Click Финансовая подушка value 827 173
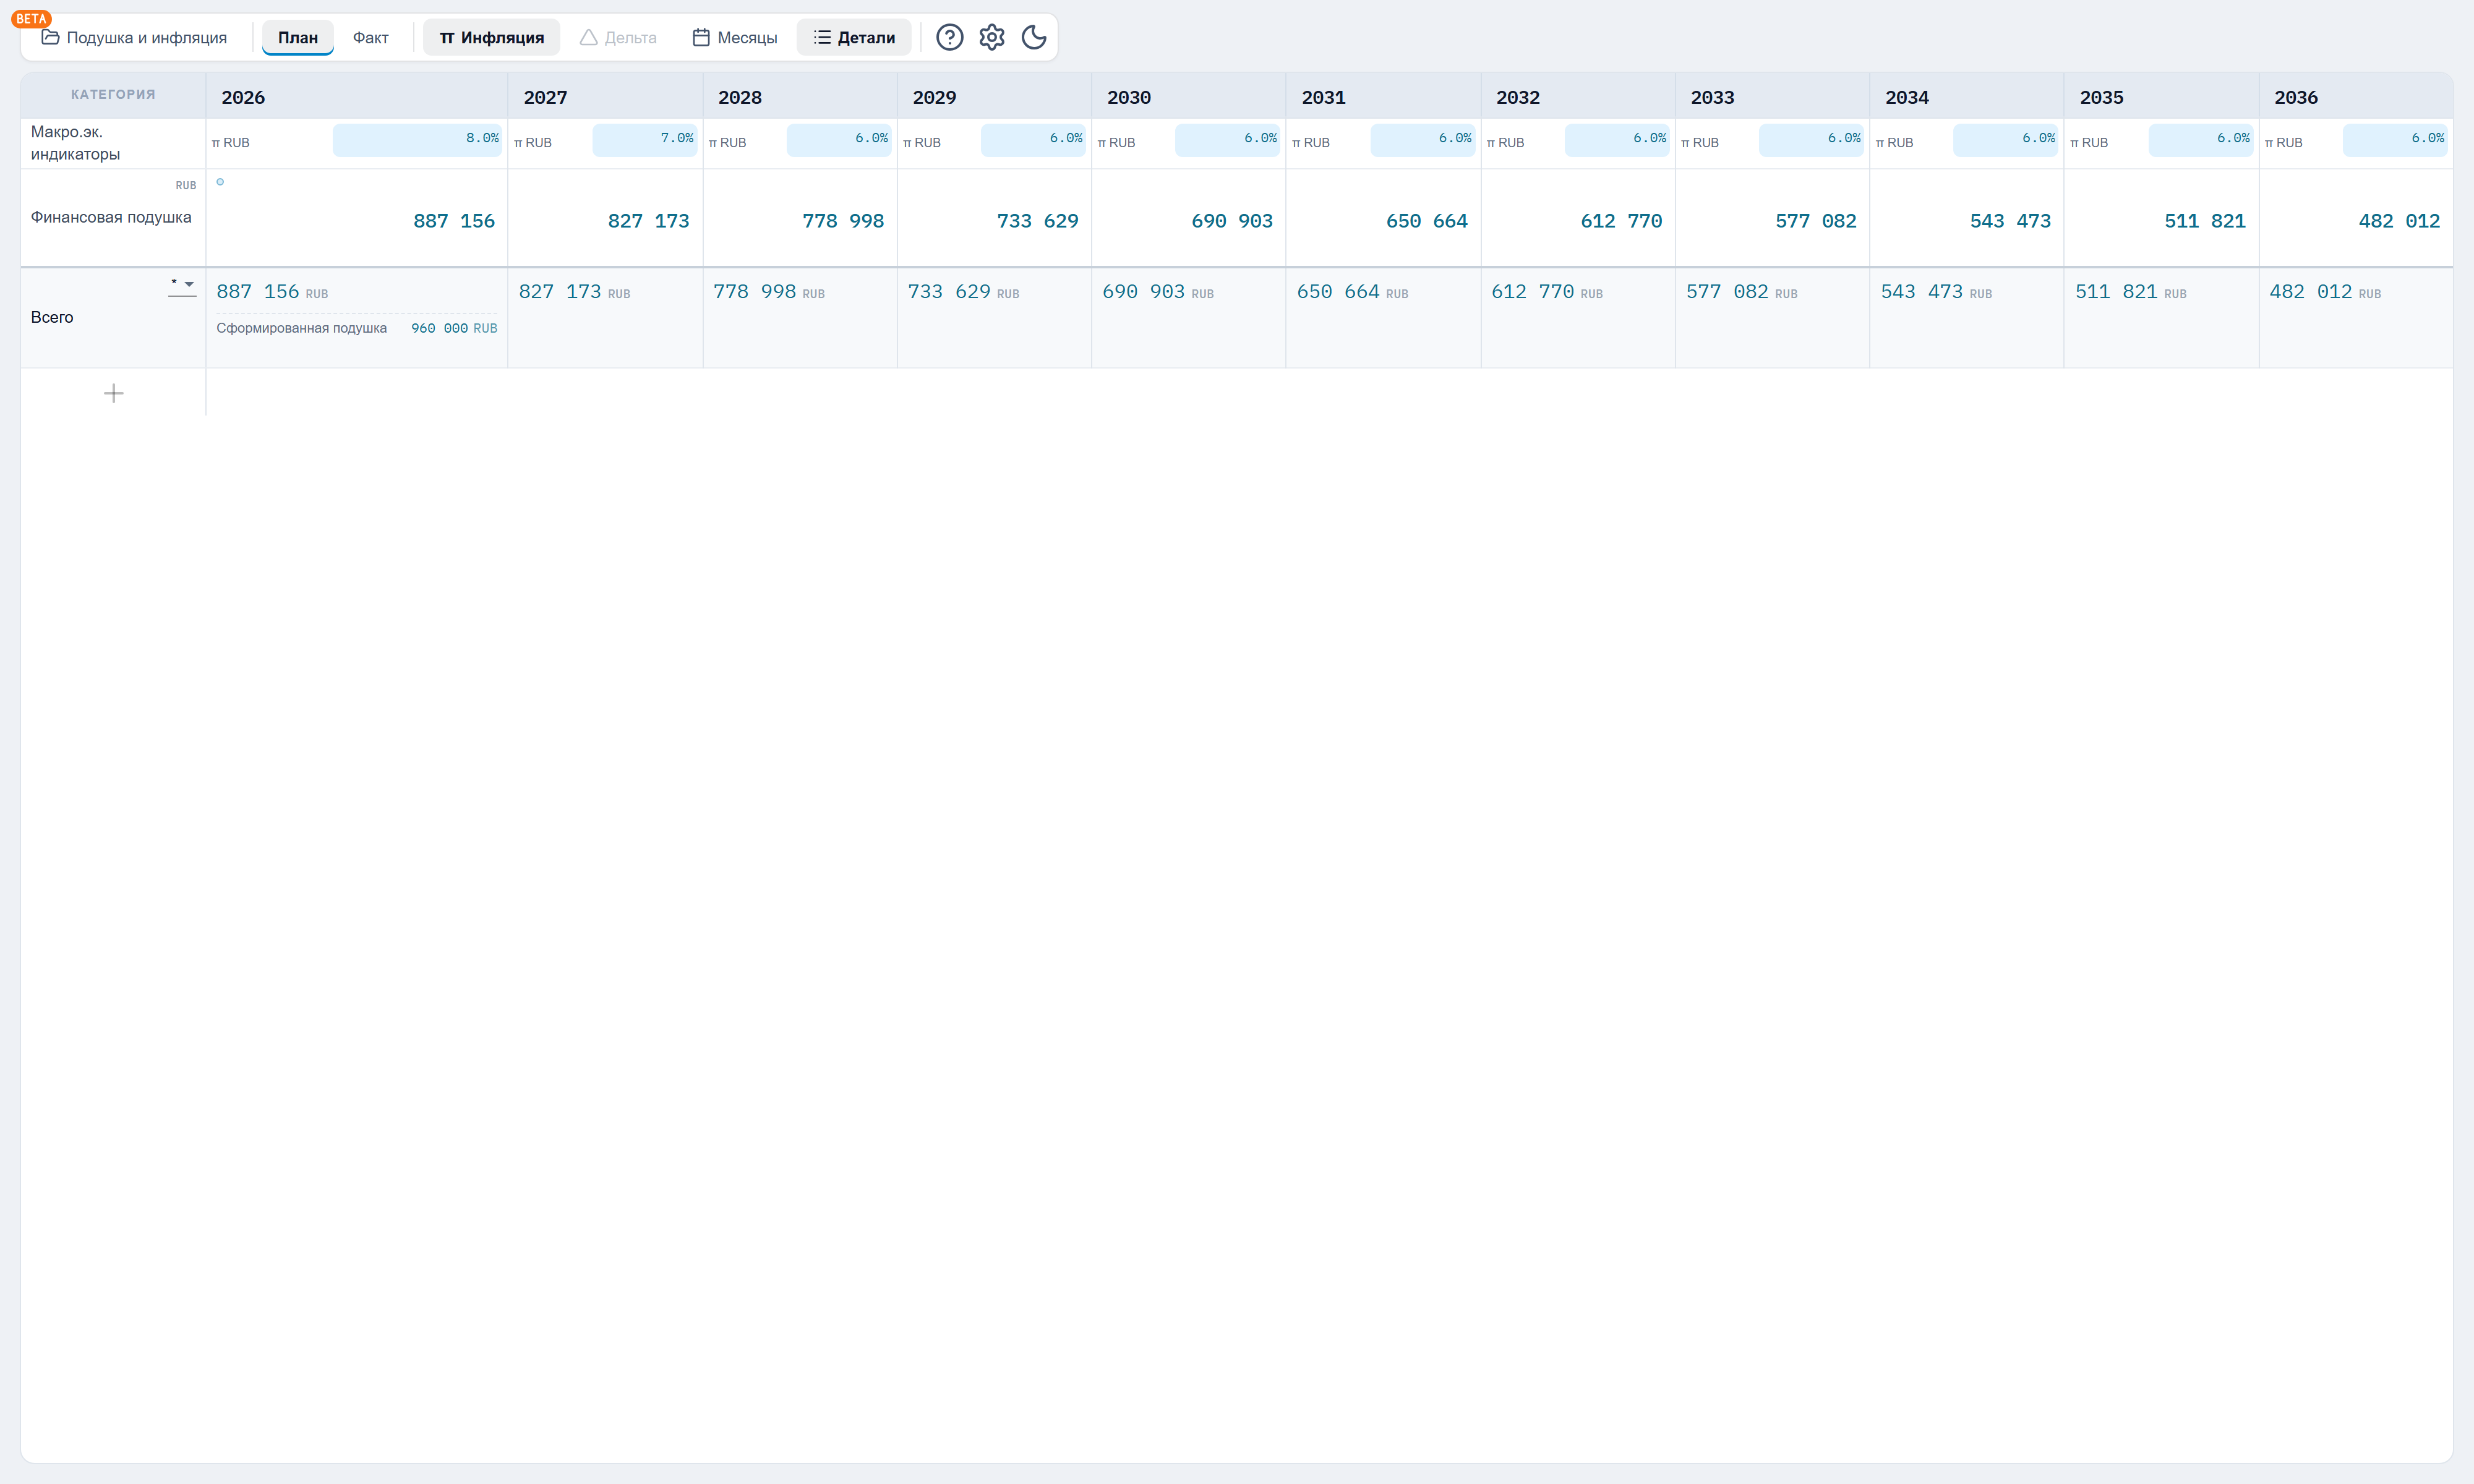Screen dimensions: 2474x1484 point(648,221)
